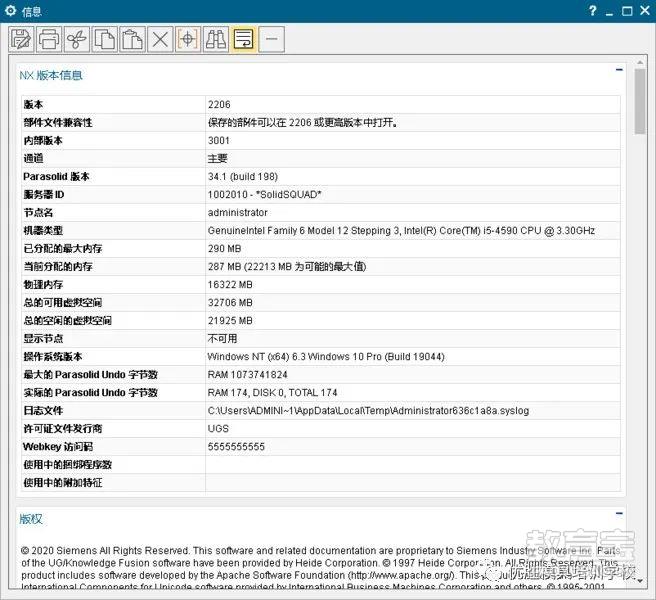
Task: Click the 显示节点 value 不可用
Action: point(223,338)
